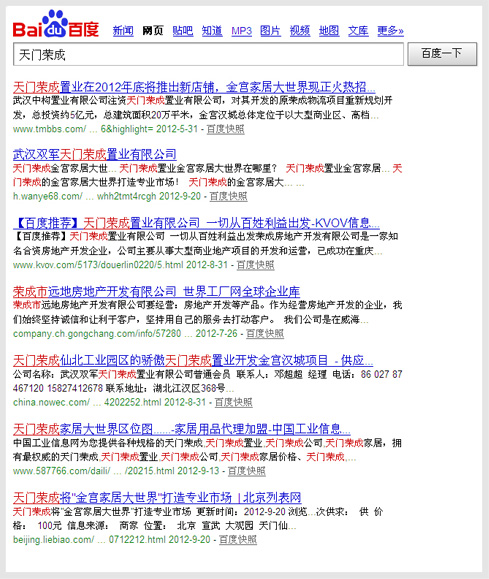Select the MP3 search tab
Viewport: 489px width, 579px height.
pyautogui.click(x=242, y=31)
